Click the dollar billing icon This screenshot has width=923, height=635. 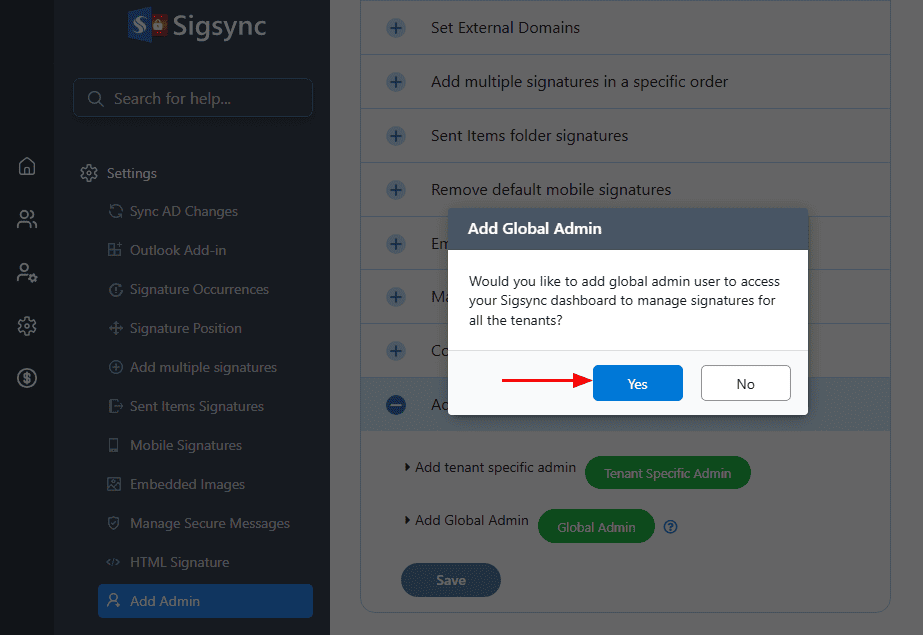point(27,378)
